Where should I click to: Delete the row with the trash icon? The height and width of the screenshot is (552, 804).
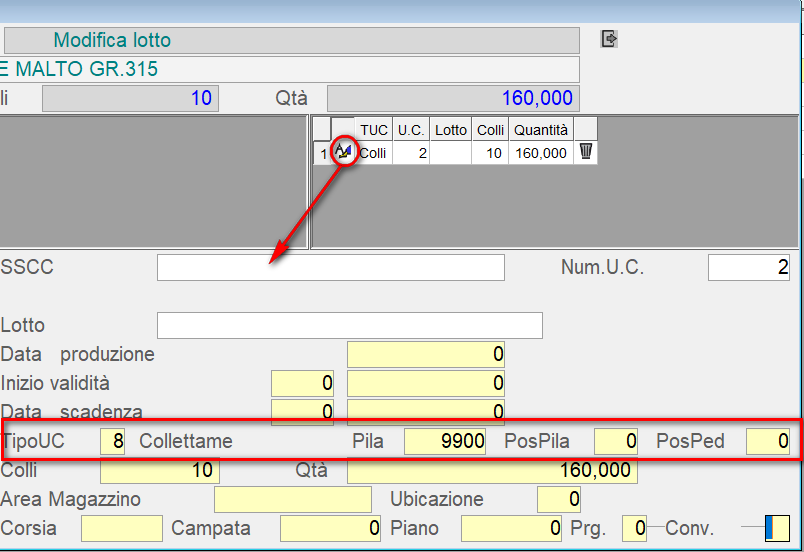(586, 152)
